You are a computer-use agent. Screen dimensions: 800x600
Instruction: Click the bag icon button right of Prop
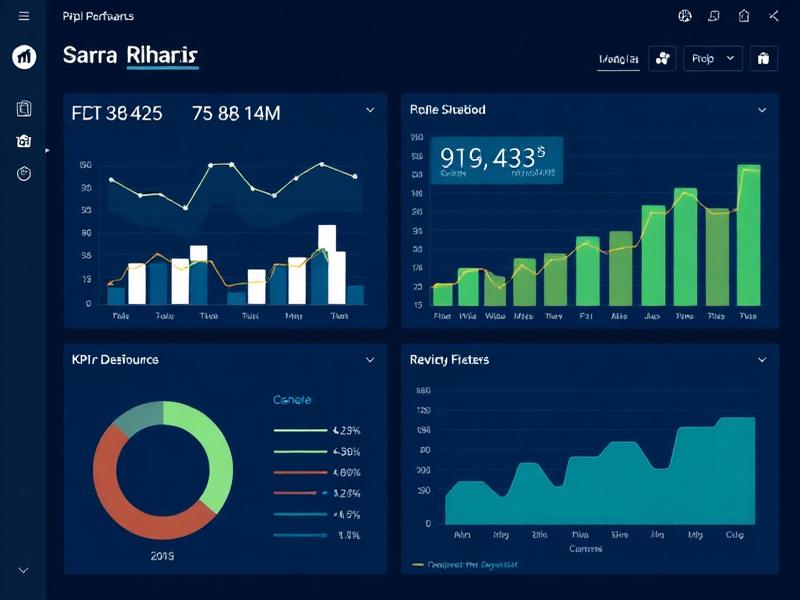coord(763,59)
